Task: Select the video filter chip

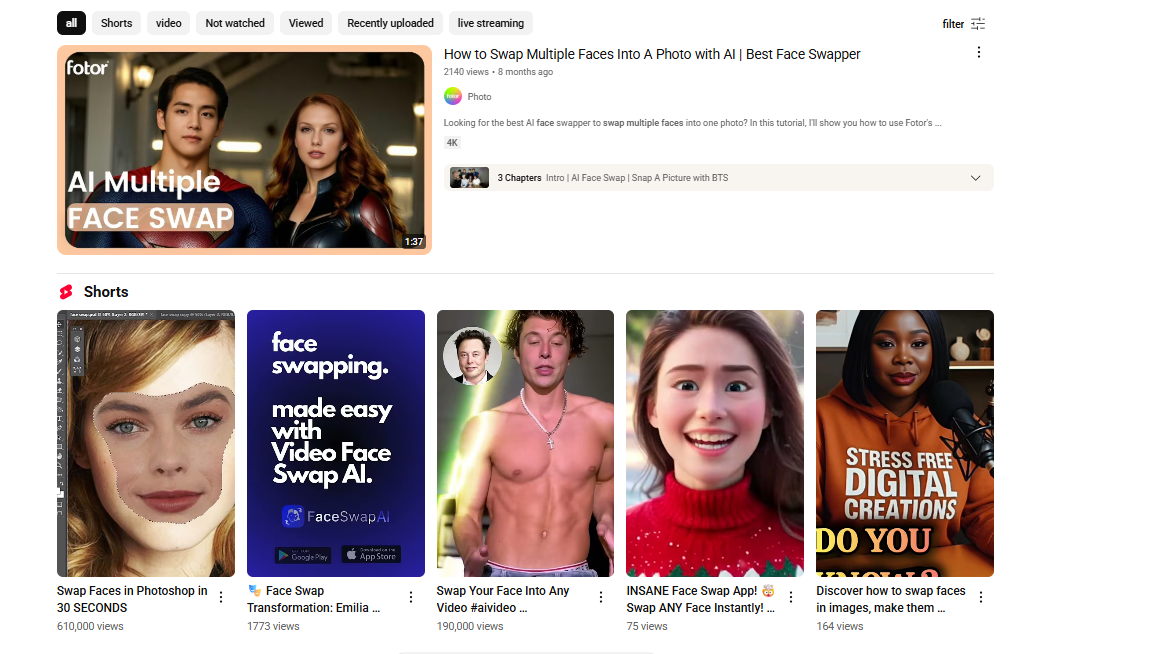Action: [168, 23]
